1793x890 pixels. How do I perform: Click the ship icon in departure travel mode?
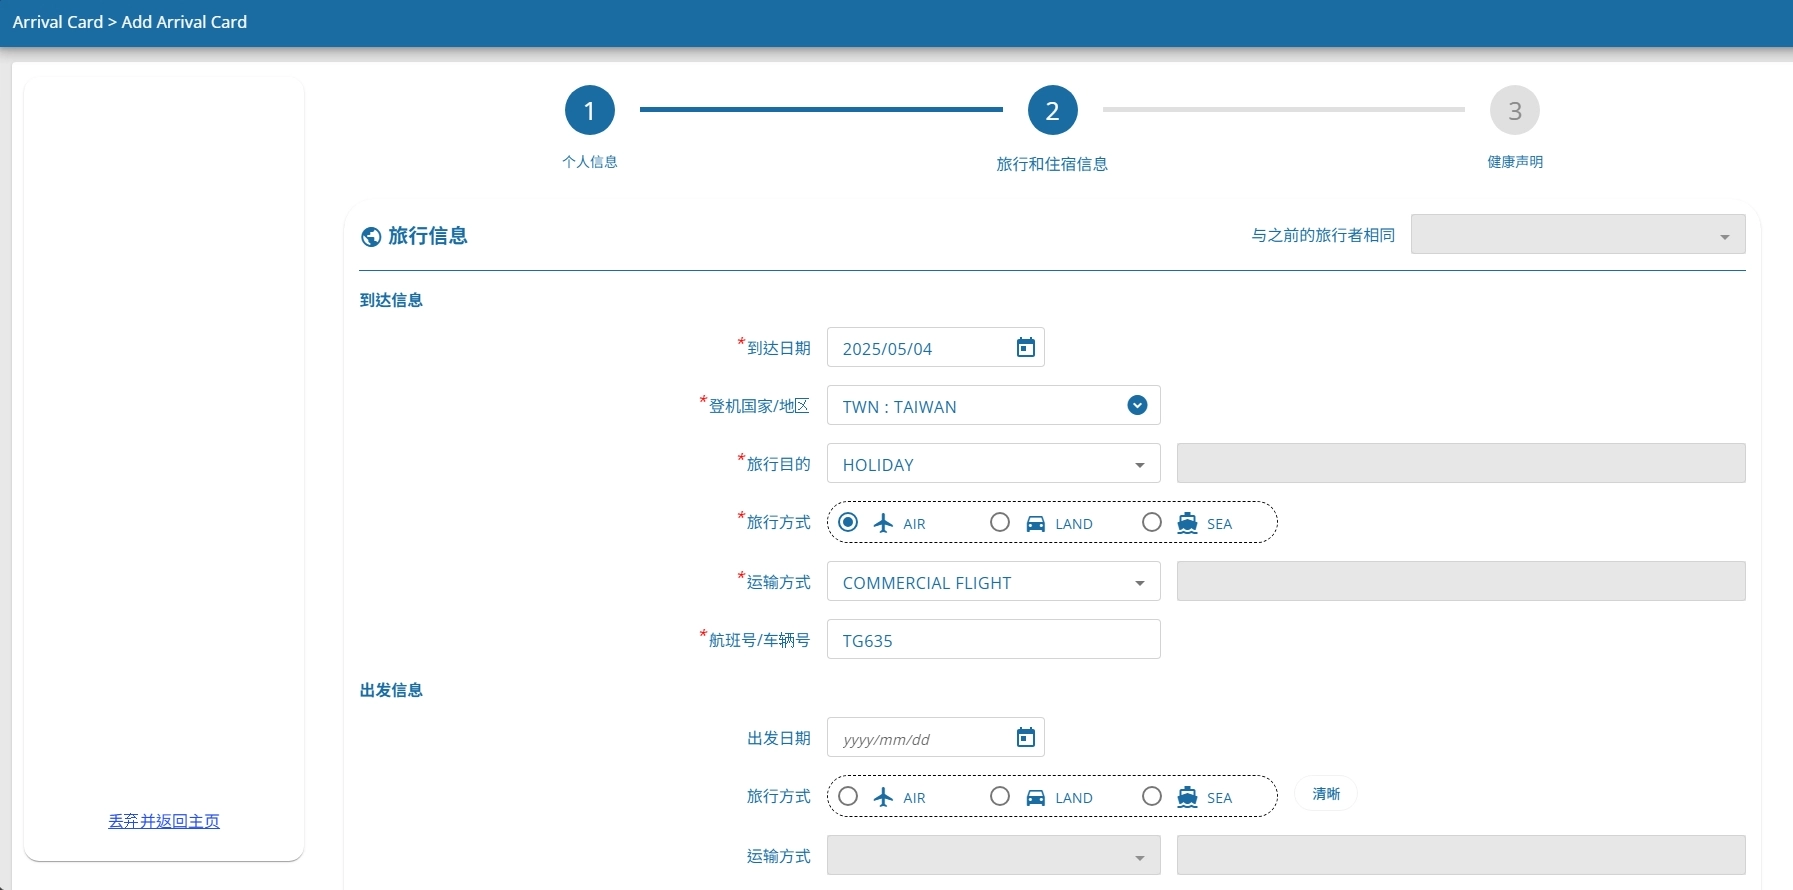[1187, 797]
